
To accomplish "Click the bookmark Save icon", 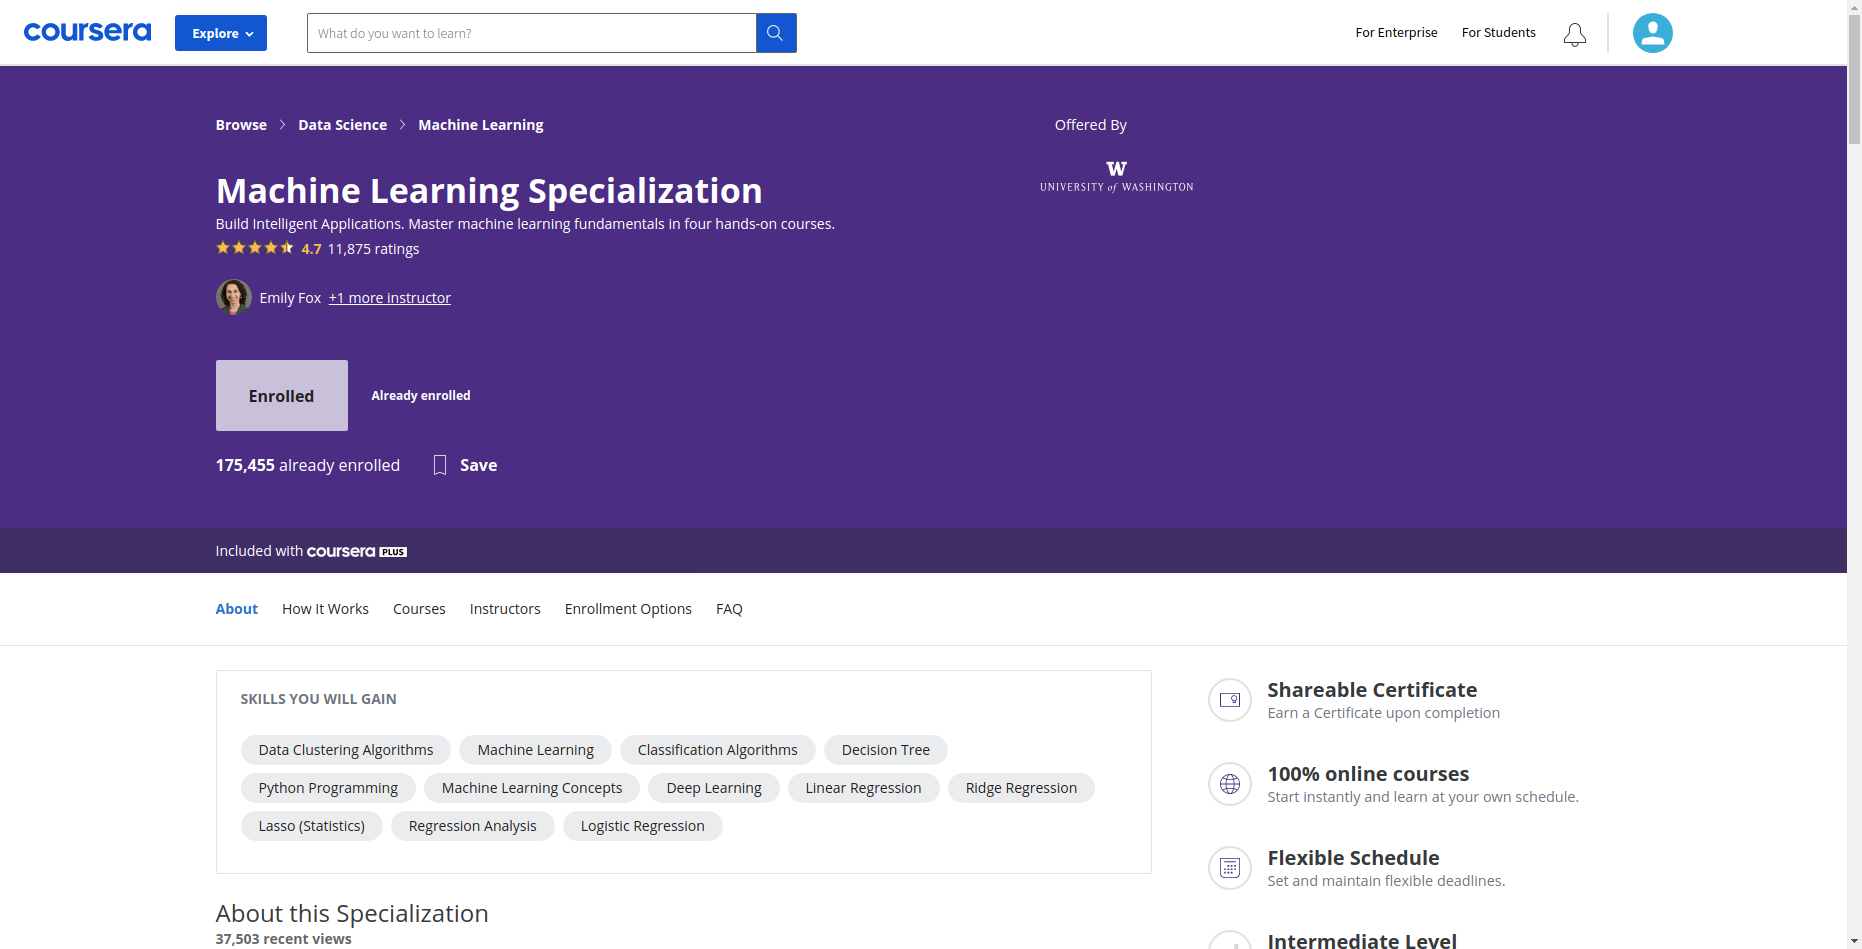I will (x=440, y=465).
